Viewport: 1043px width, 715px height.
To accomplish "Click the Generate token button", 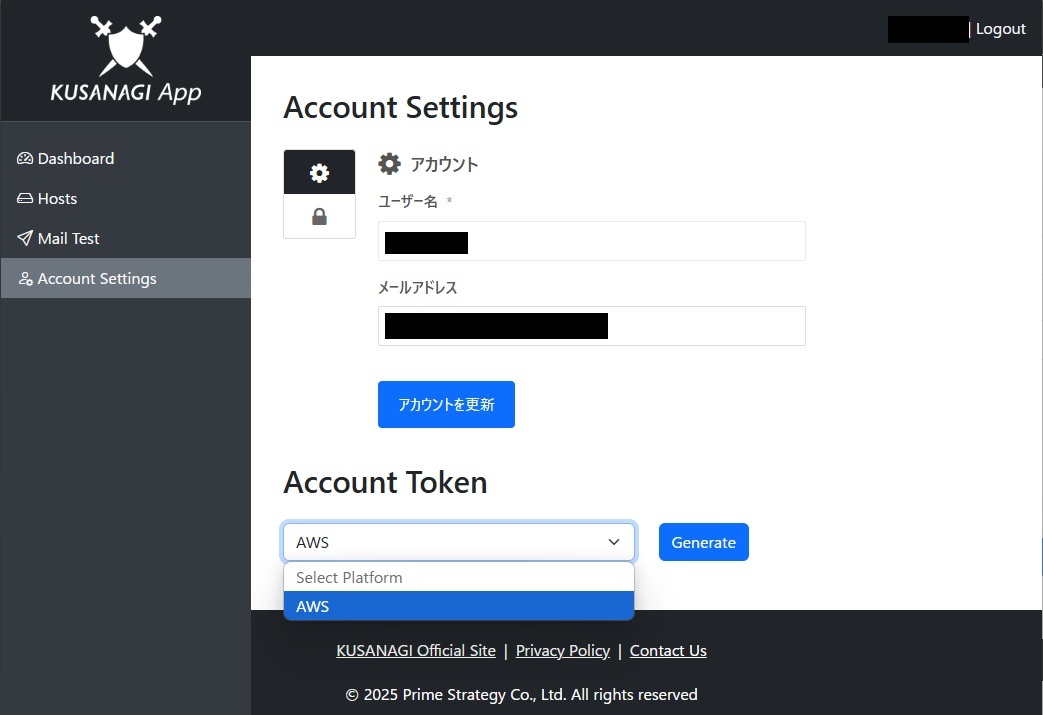I will coord(703,542).
